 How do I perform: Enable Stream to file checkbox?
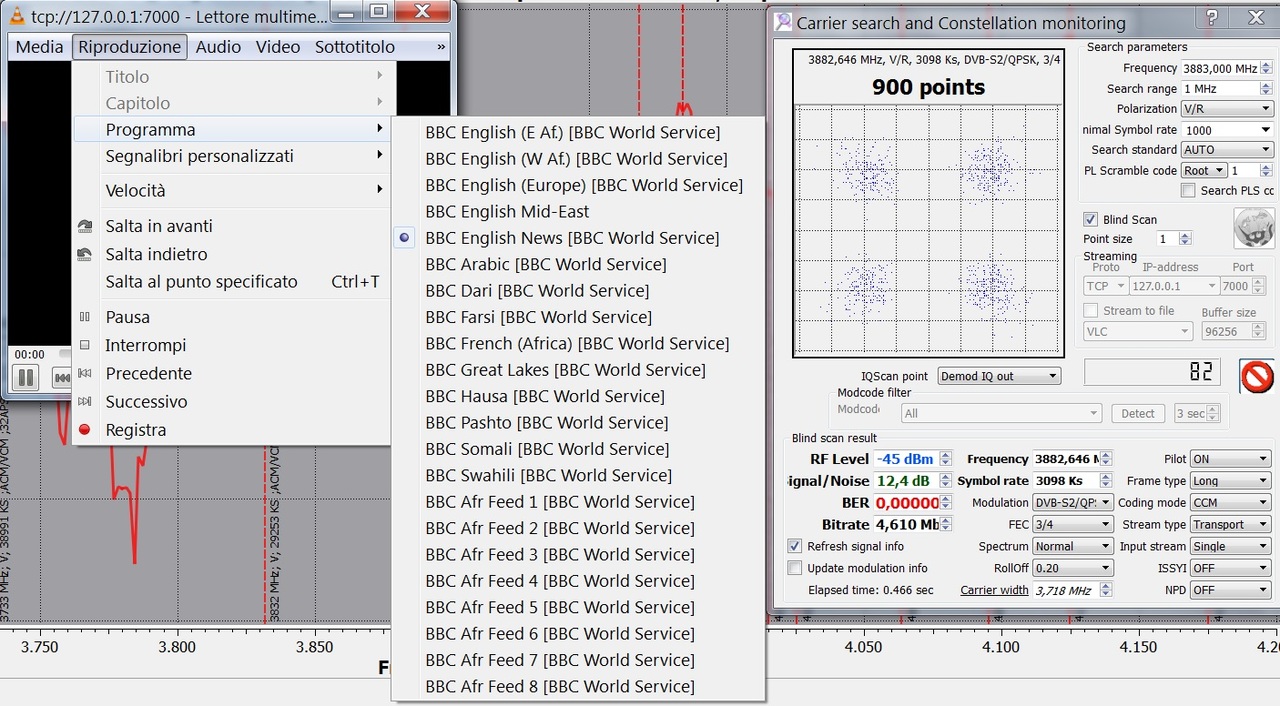tap(1091, 311)
